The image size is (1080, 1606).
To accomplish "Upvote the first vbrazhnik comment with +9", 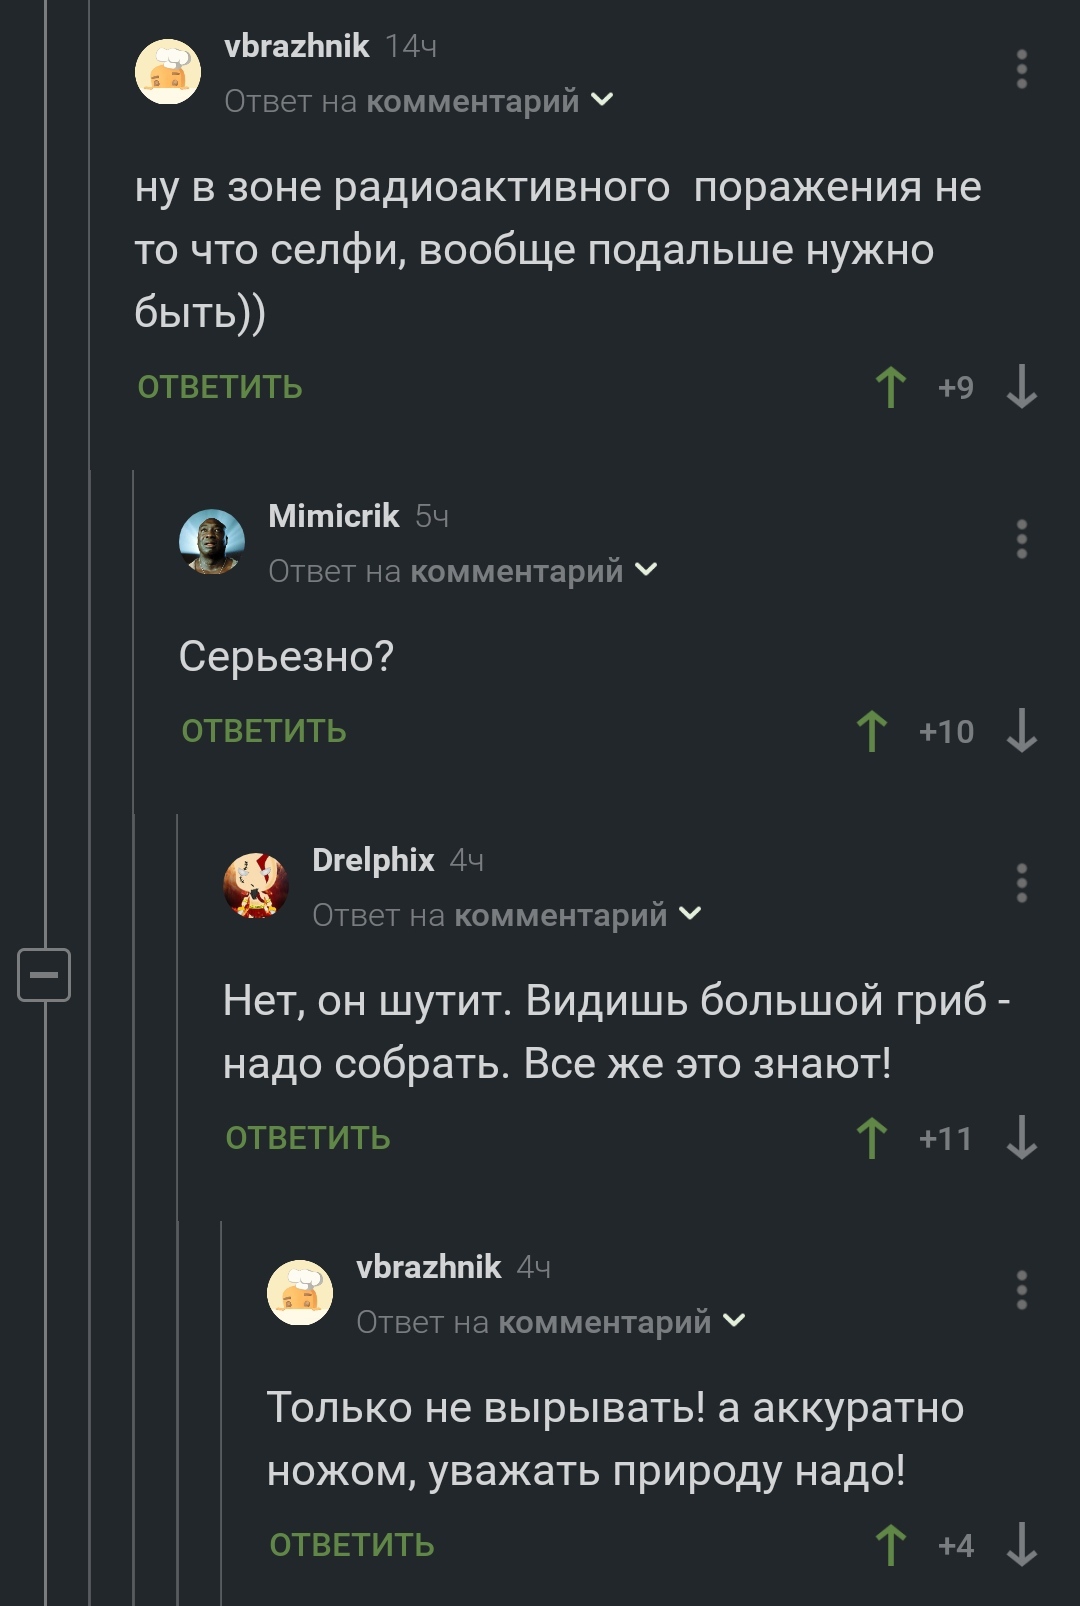I will (x=890, y=387).
